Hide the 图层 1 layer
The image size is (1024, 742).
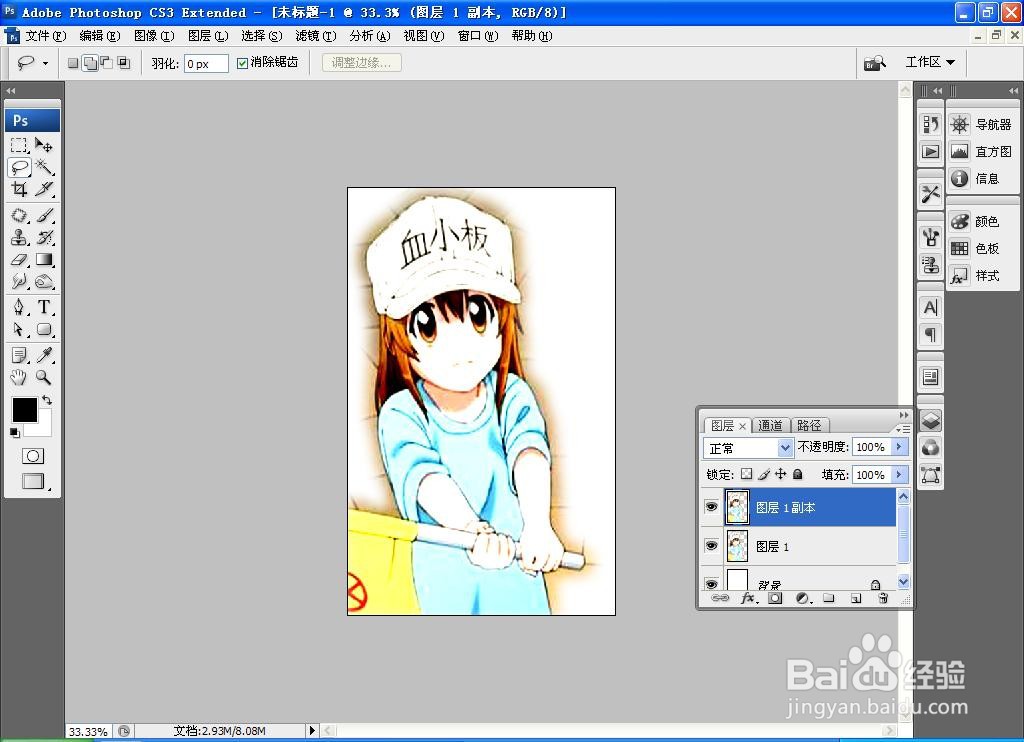pos(712,545)
